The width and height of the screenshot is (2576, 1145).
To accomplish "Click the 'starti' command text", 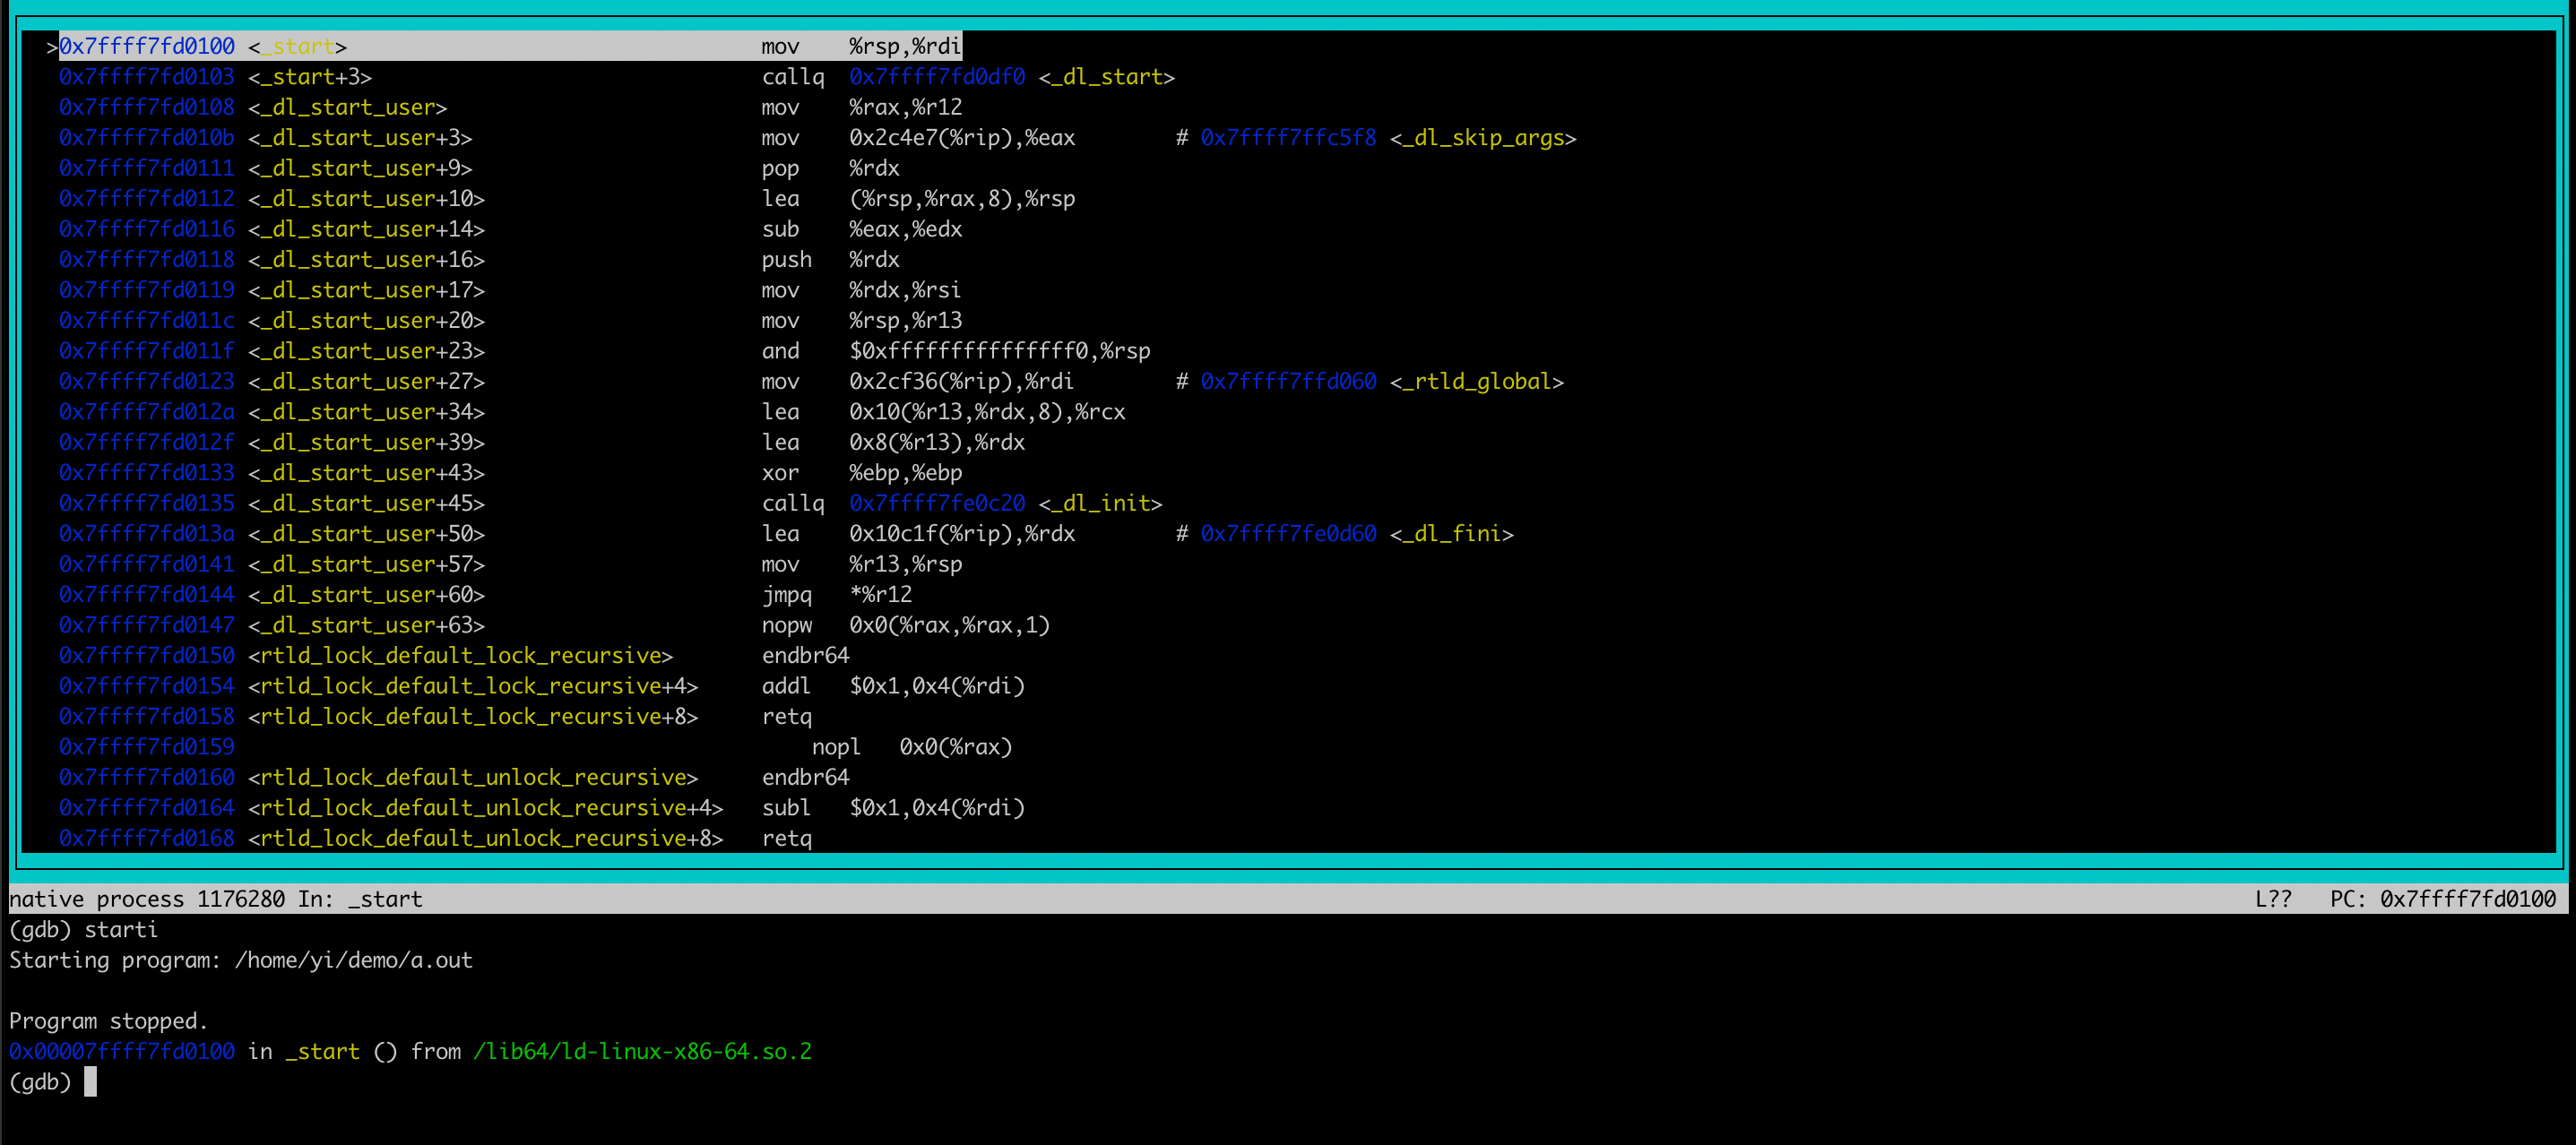I will [121, 931].
